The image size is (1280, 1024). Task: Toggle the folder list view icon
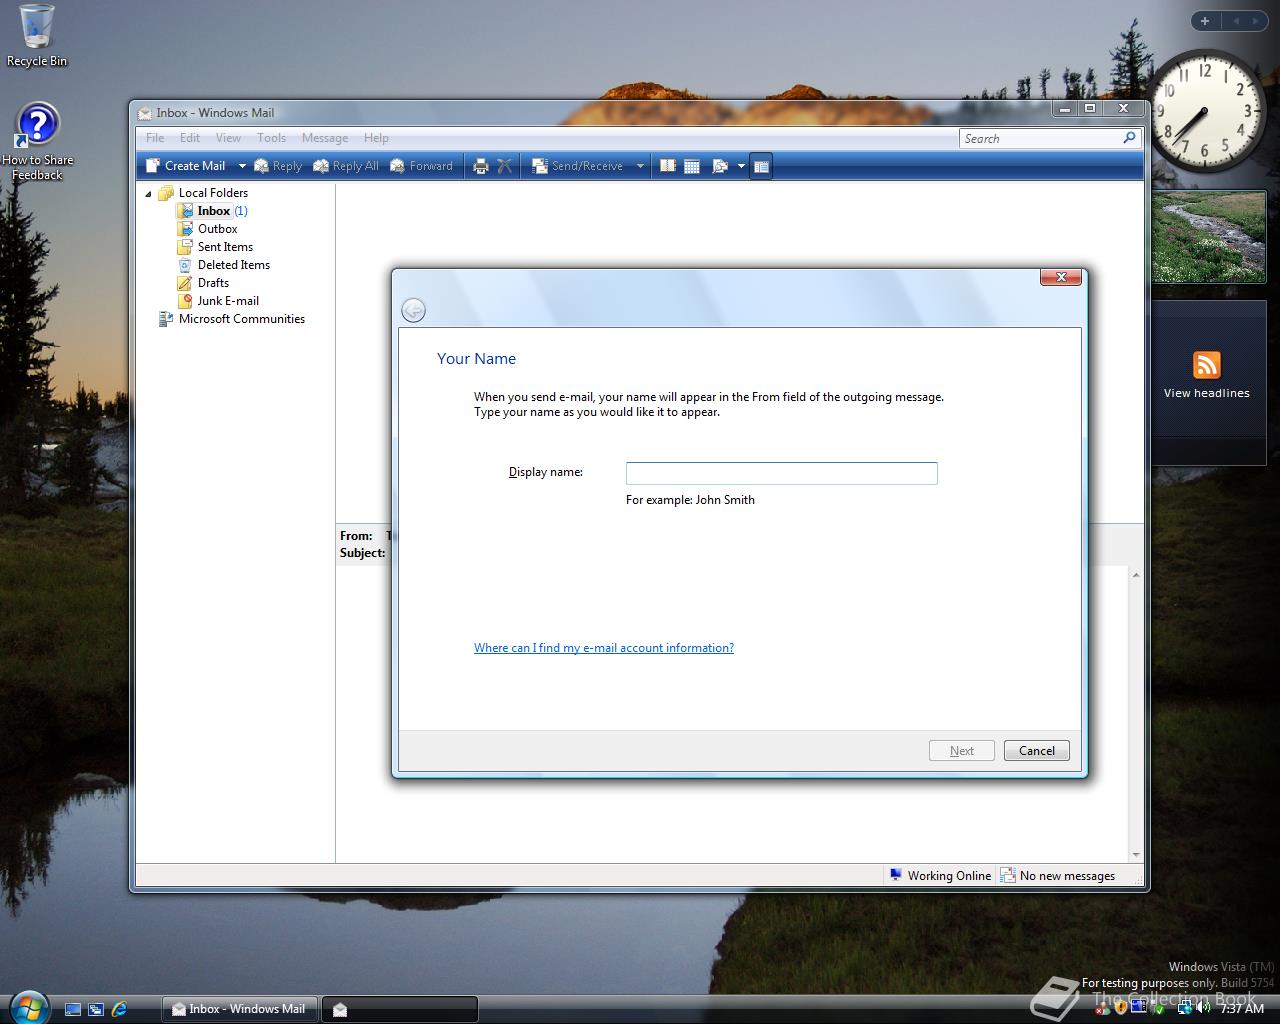pos(761,166)
